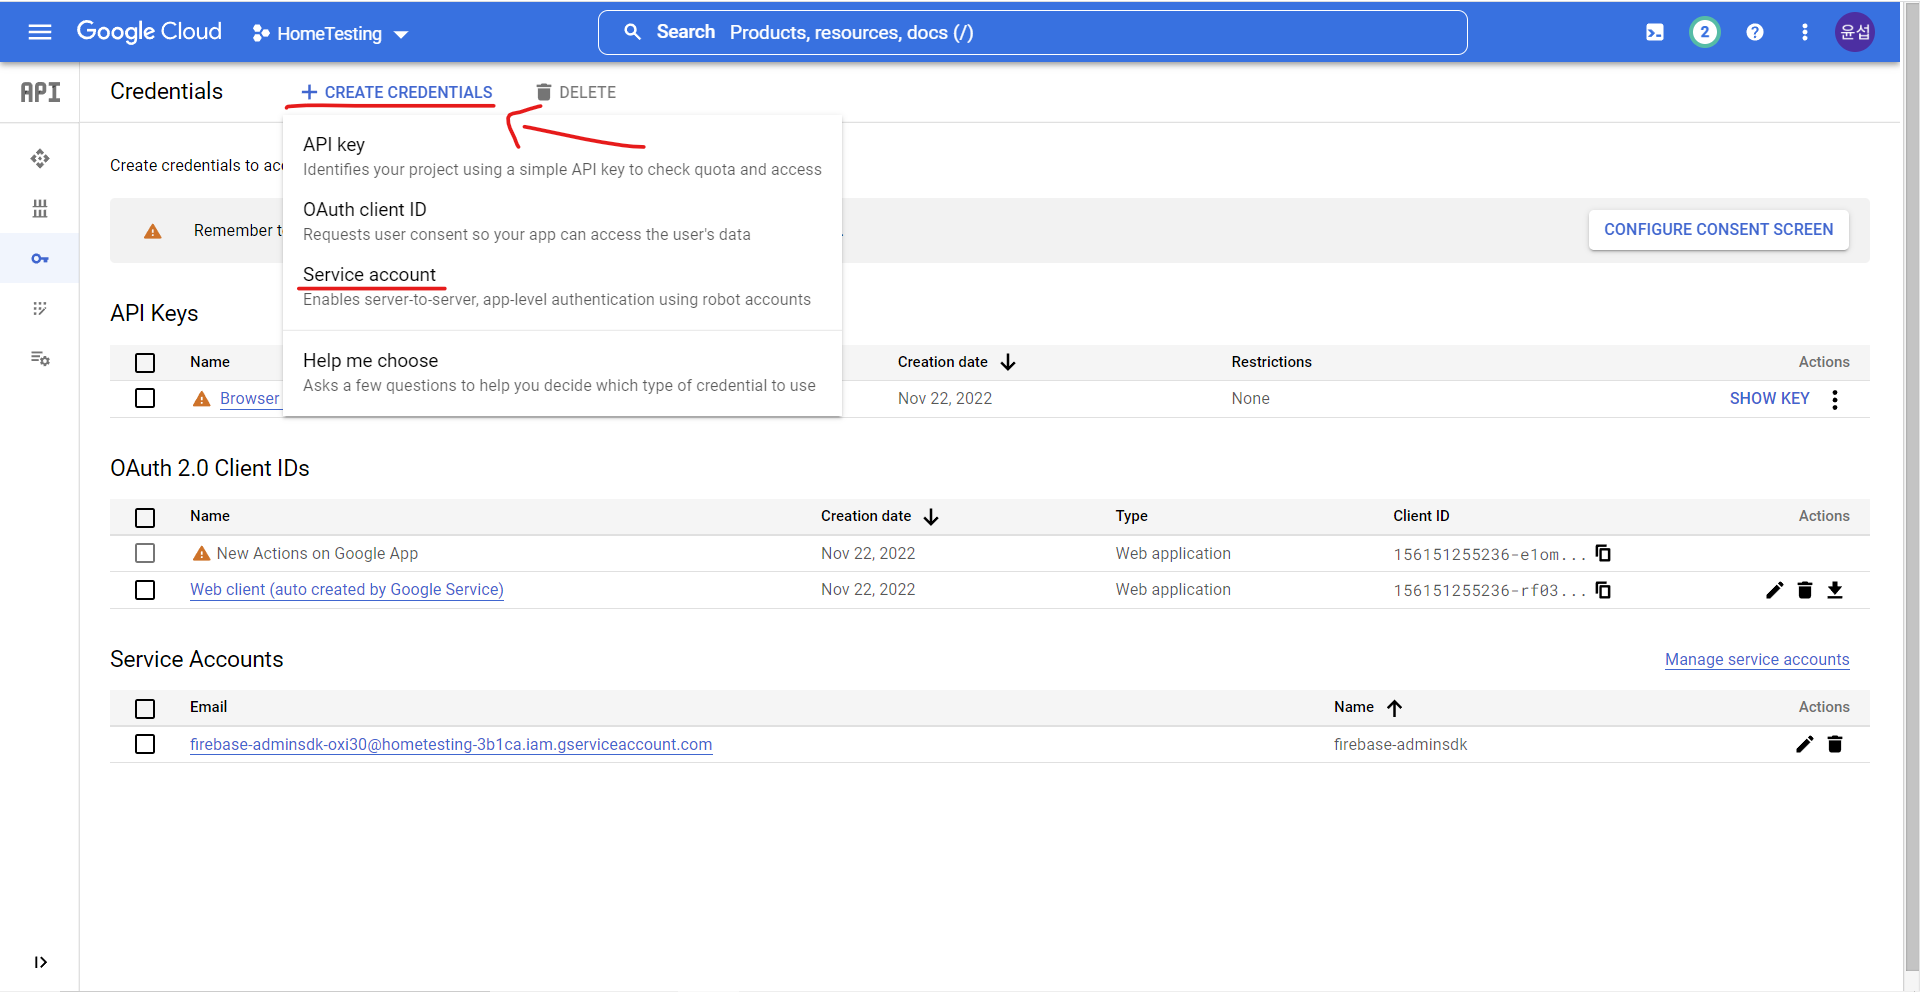Click the API logo in sidebar
Viewport: 1920px width, 992px height.
[40, 92]
